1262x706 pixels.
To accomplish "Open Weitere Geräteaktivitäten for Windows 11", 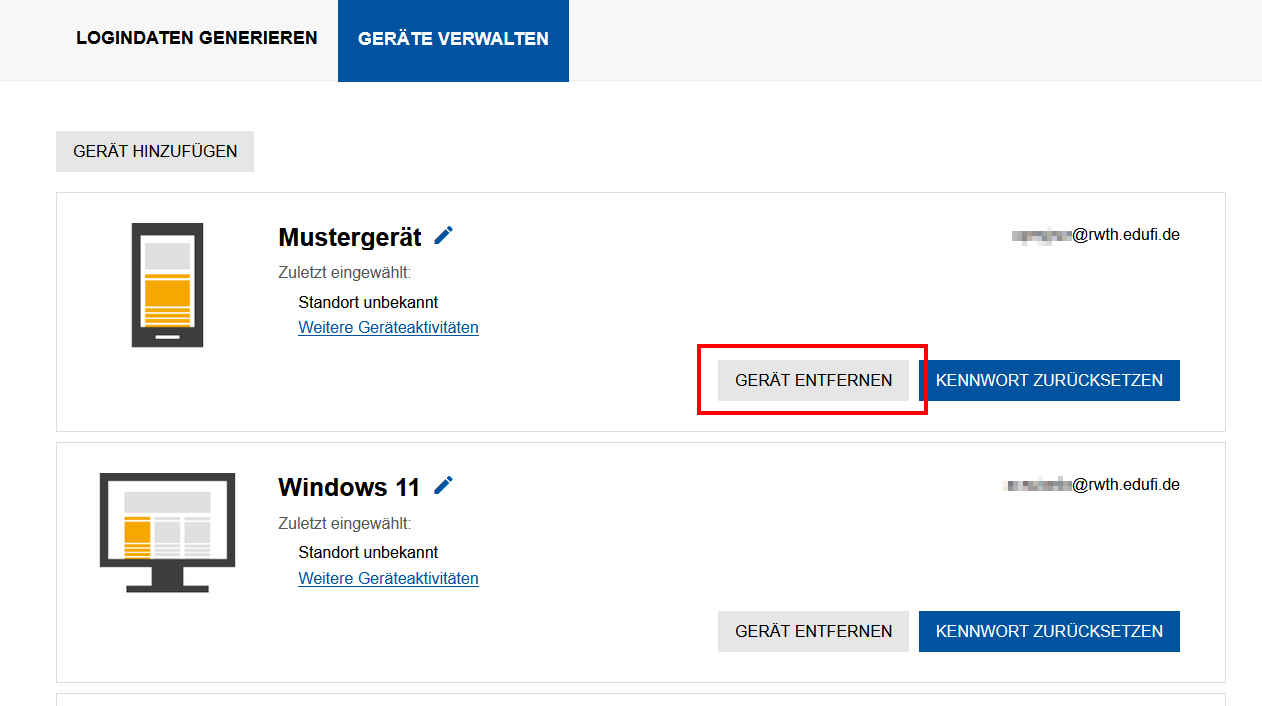I will (x=388, y=578).
